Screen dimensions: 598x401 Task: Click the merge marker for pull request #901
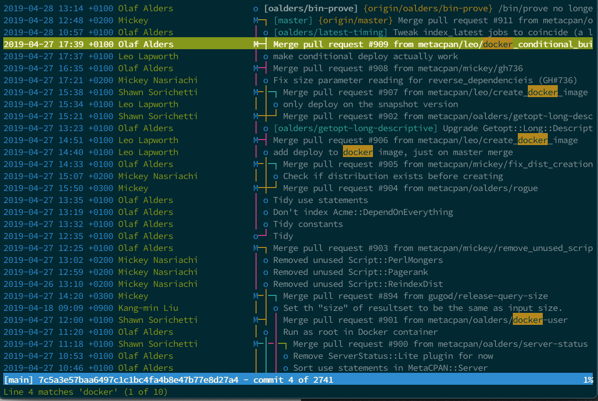coord(256,320)
